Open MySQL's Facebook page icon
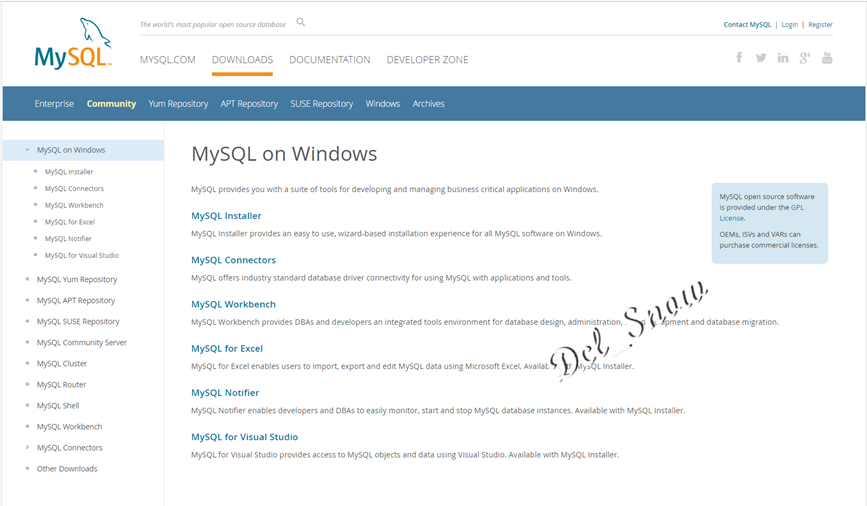This screenshot has width=867, height=506. (739, 58)
